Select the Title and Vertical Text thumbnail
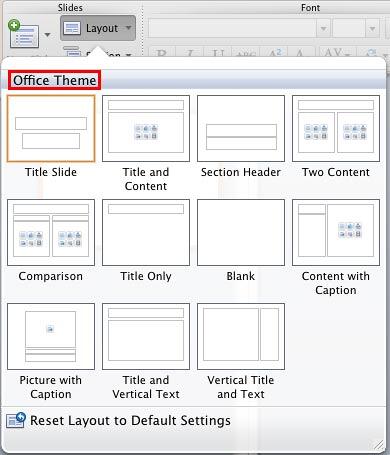 click(x=146, y=336)
